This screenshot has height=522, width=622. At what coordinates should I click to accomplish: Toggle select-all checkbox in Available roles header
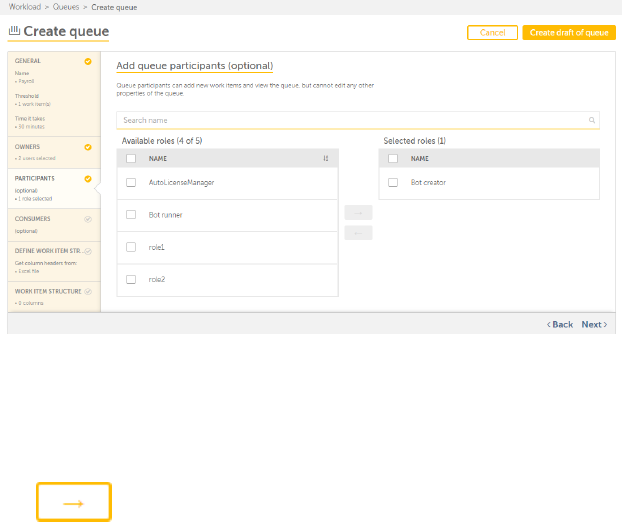click(x=131, y=158)
